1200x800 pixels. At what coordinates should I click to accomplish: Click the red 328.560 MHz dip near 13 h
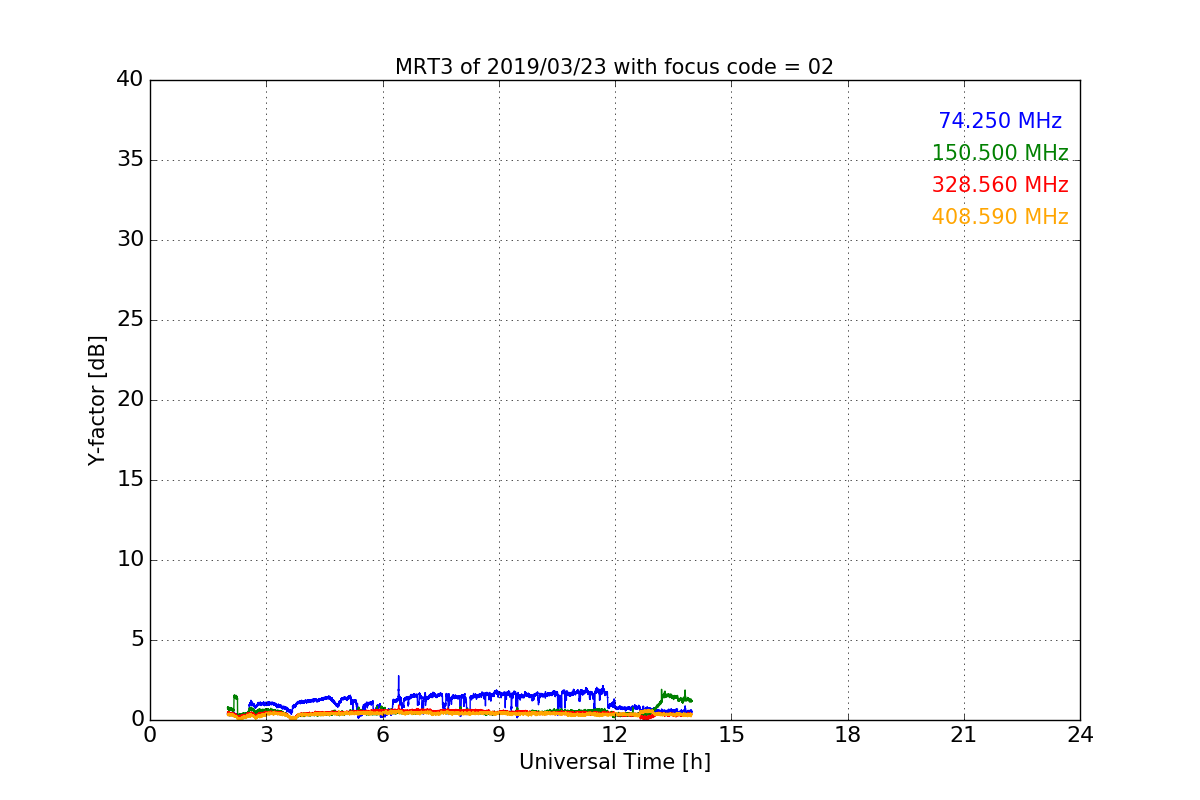[647, 716]
